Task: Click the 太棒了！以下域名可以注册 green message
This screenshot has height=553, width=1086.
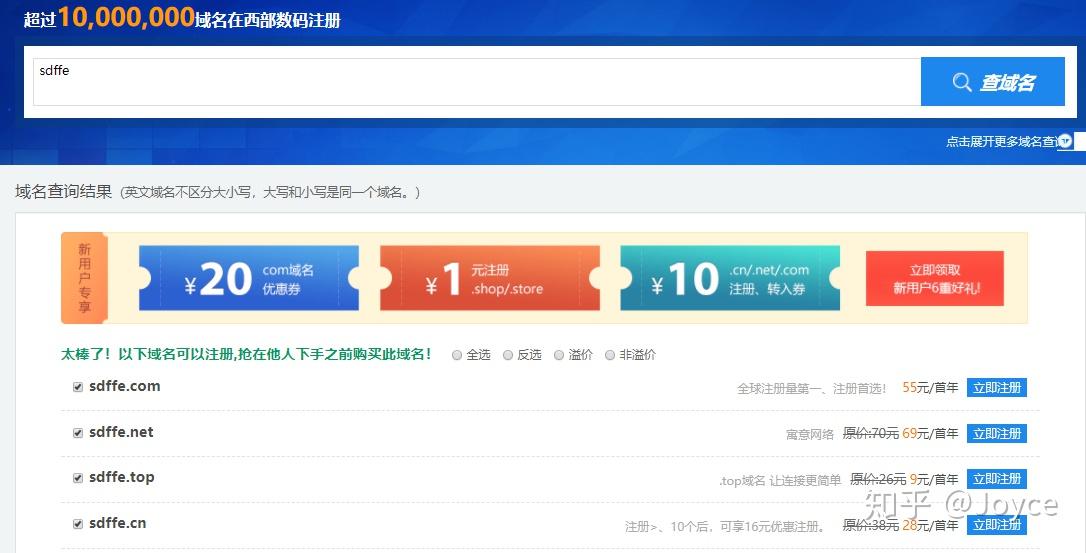Action: 247,354
